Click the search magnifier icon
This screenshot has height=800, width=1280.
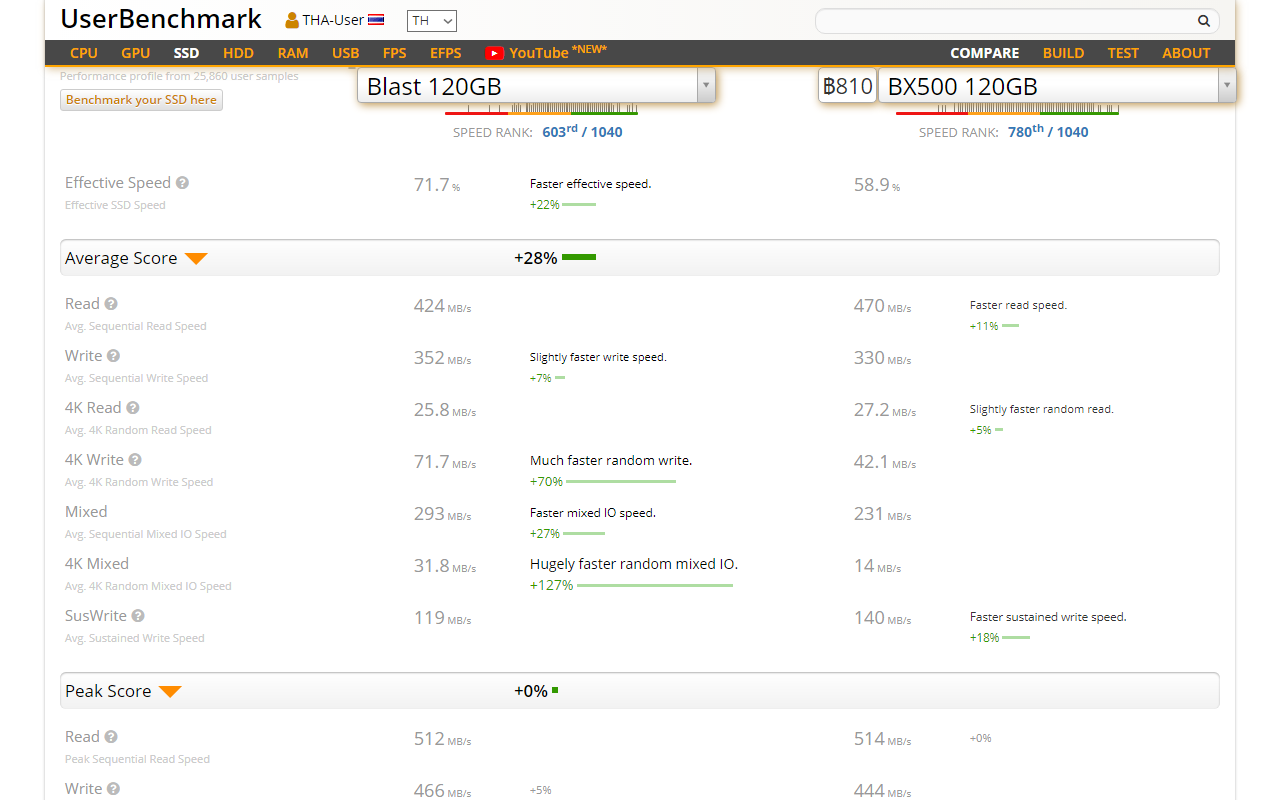[1204, 21]
